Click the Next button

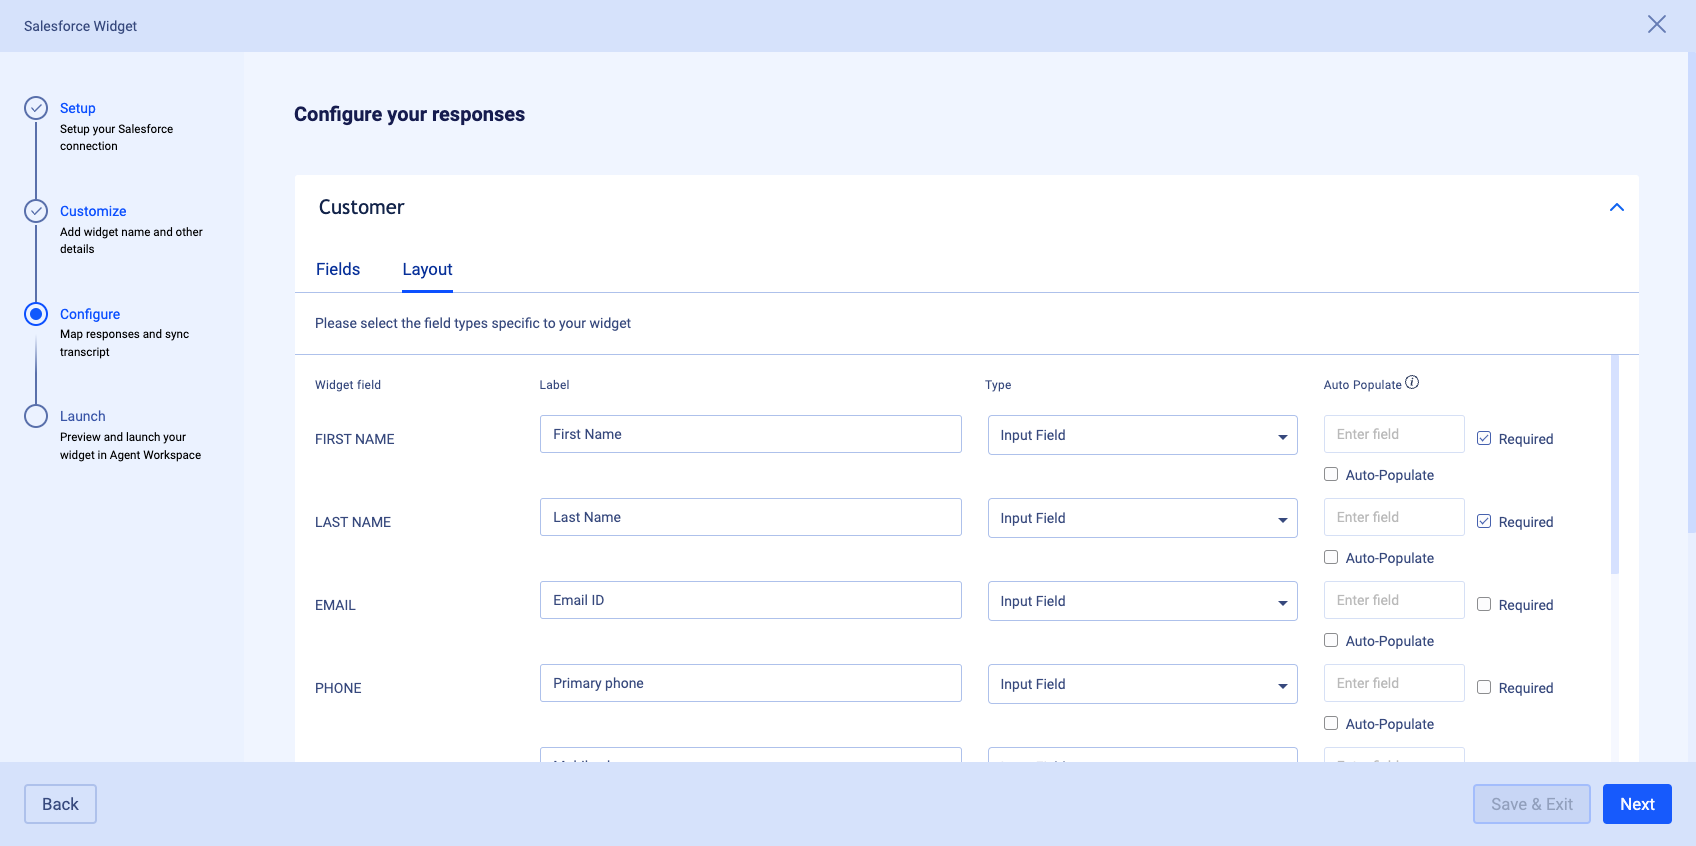1637,804
